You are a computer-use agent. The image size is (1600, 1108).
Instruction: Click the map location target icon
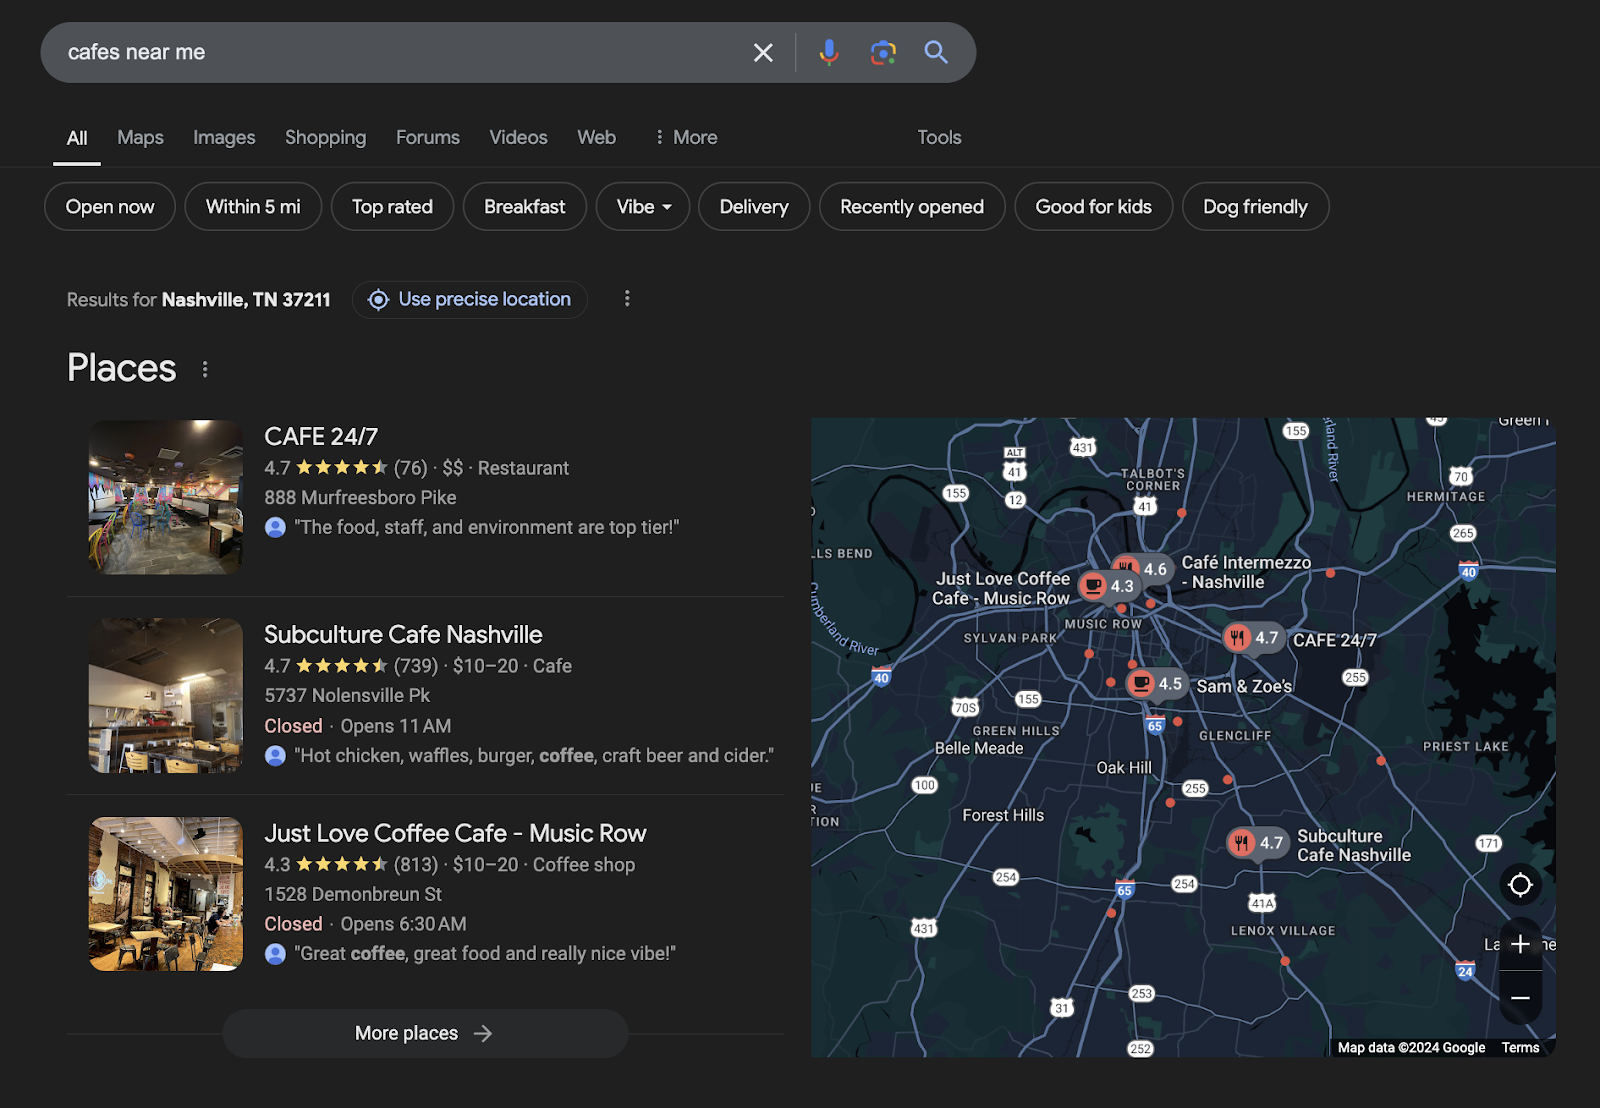[x=1521, y=885]
